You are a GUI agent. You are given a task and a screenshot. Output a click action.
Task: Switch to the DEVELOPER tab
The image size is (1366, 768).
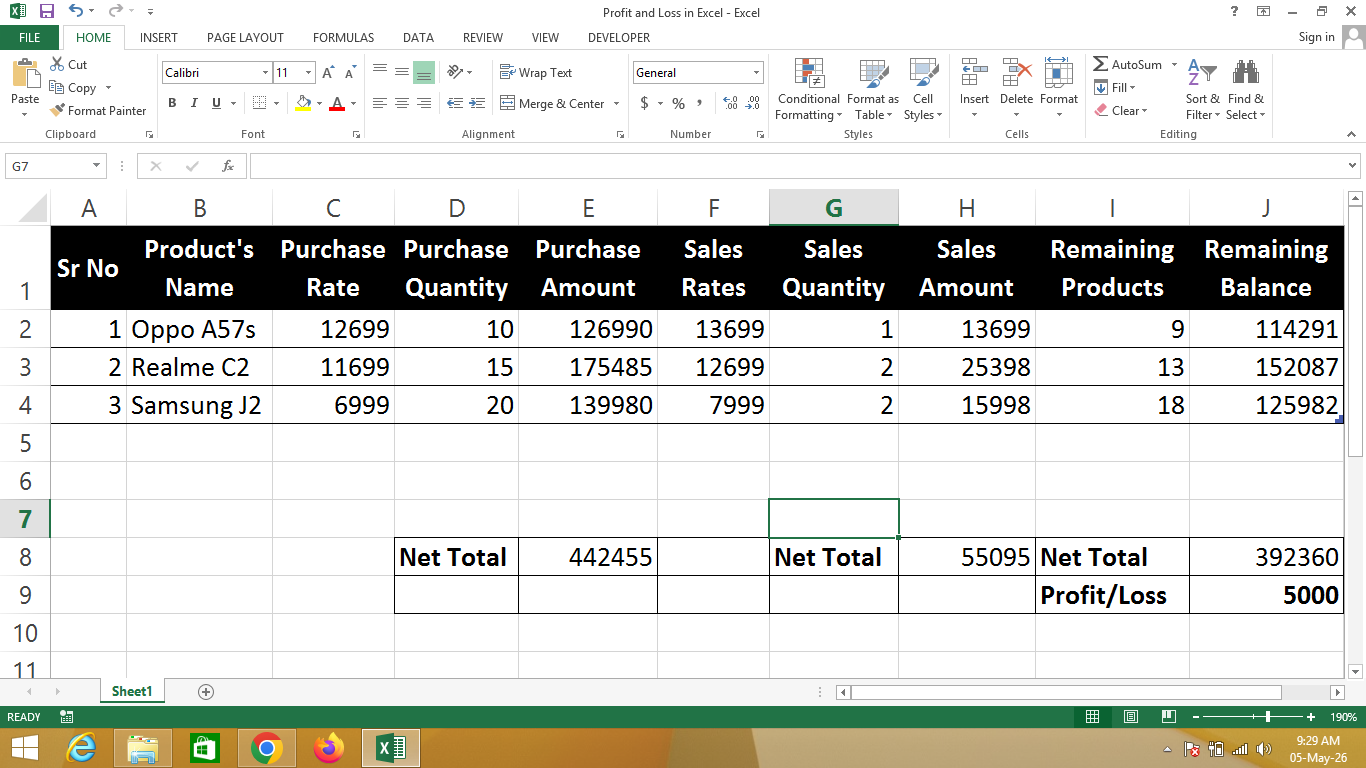pos(619,37)
